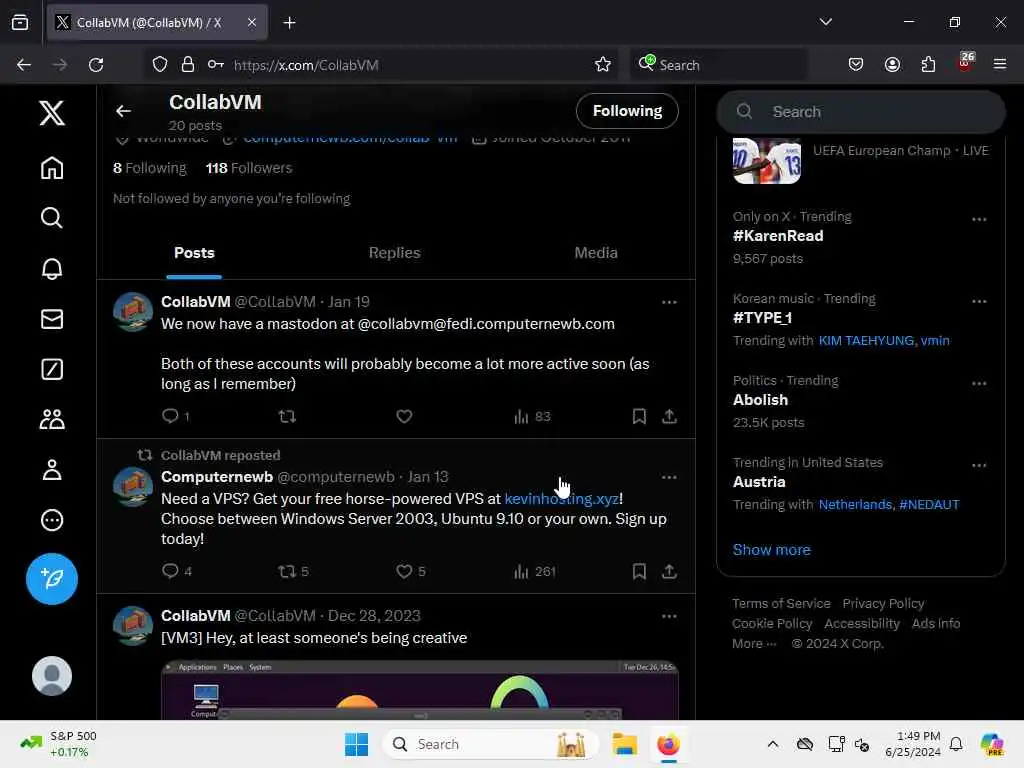Viewport: 1024px width, 768px height.
Task: Share the Computernewb VPS post
Action: pos(669,571)
